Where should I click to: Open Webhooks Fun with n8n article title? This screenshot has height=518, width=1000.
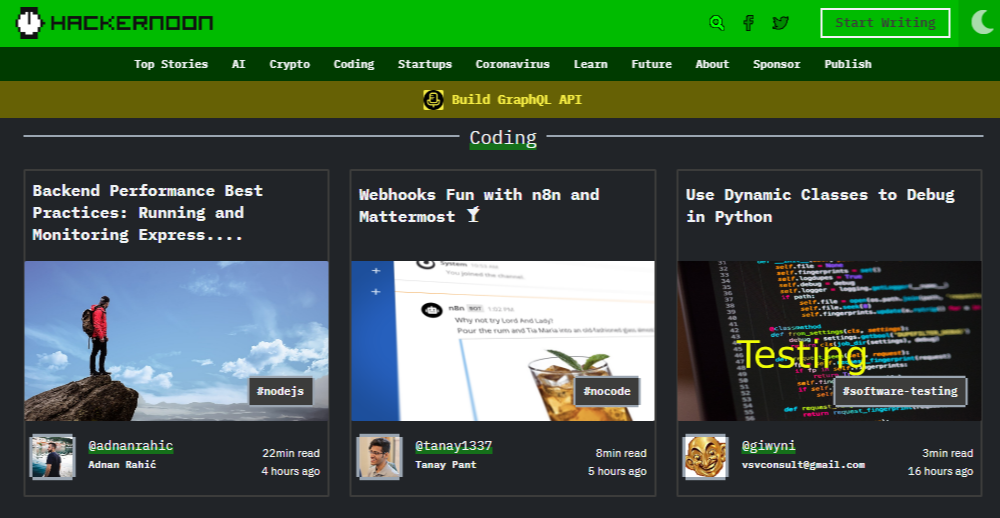tap(480, 205)
